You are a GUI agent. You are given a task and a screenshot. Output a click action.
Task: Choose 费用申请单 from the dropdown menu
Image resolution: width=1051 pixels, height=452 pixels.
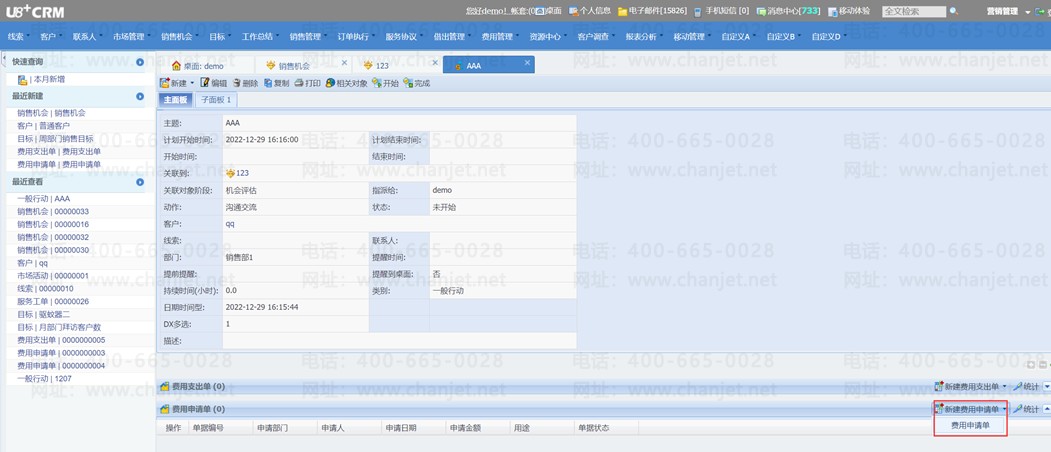pyautogui.click(x=970, y=425)
